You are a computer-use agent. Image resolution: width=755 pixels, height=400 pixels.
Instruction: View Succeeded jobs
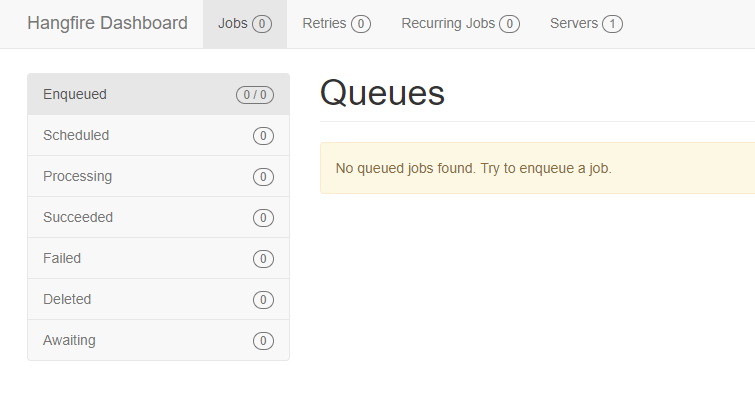coord(158,217)
